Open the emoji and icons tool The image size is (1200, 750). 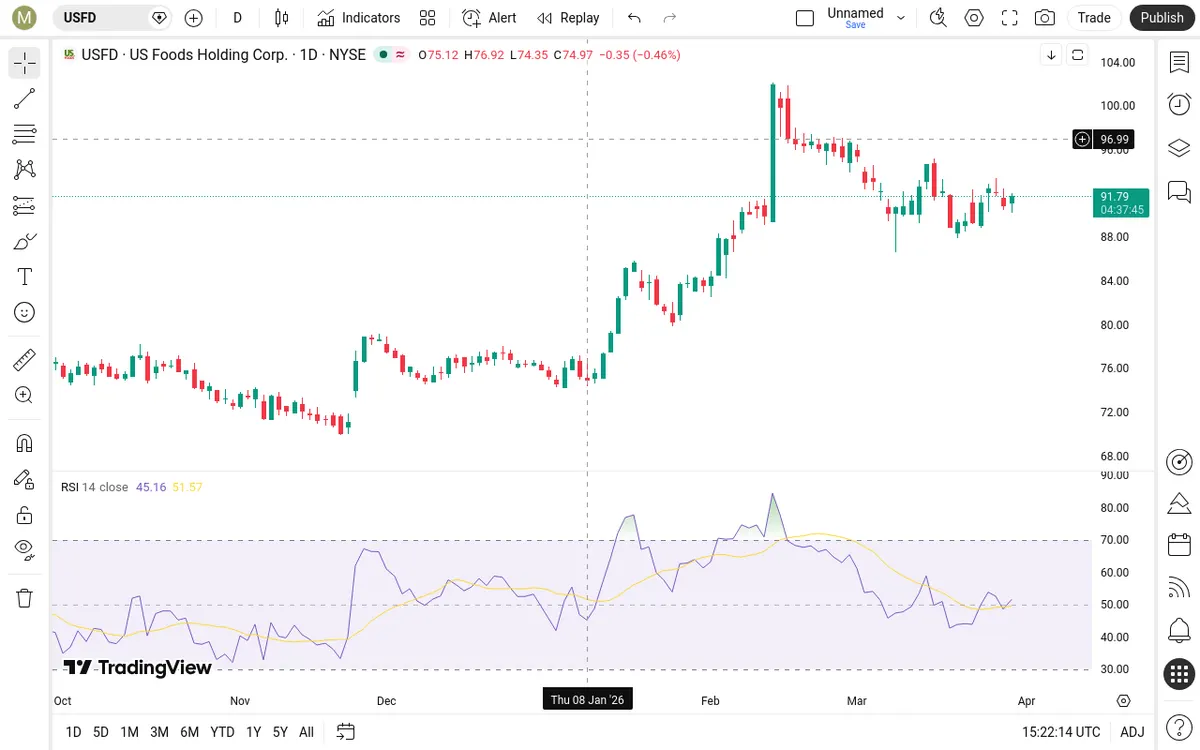coord(25,313)
